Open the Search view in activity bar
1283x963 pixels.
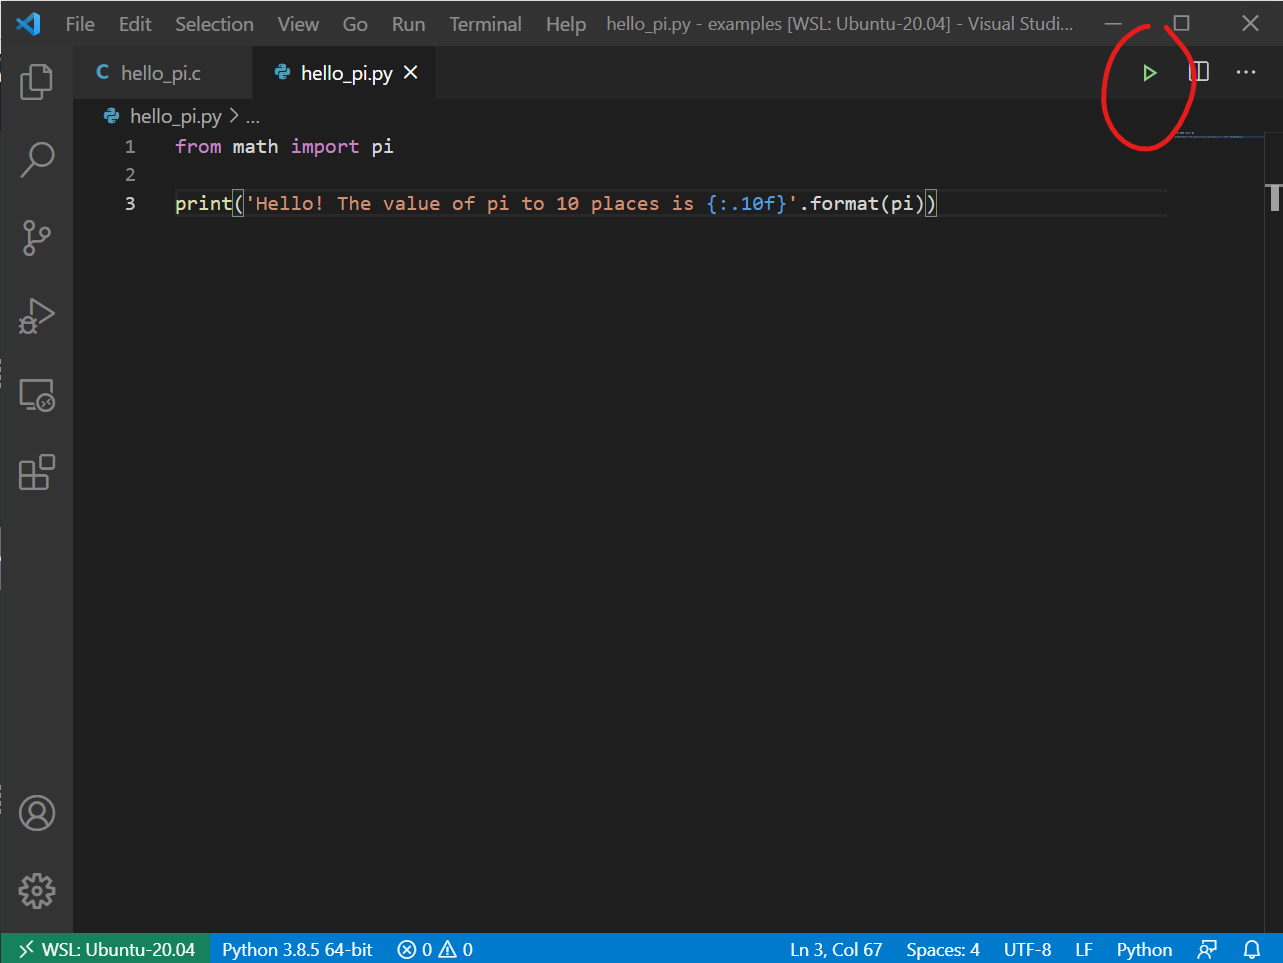[37, 159]
